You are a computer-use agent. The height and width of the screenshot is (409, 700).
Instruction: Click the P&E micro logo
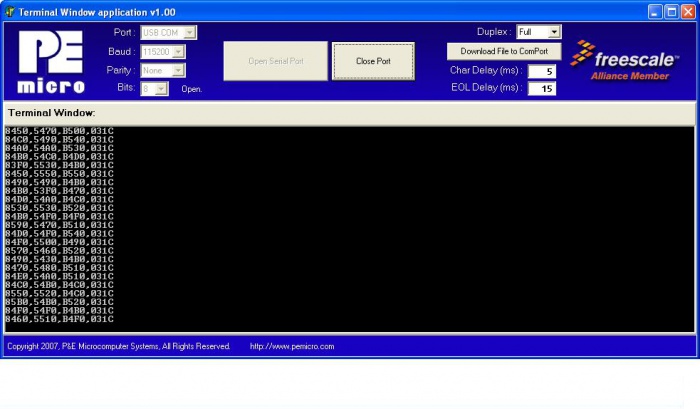point(51,62)
